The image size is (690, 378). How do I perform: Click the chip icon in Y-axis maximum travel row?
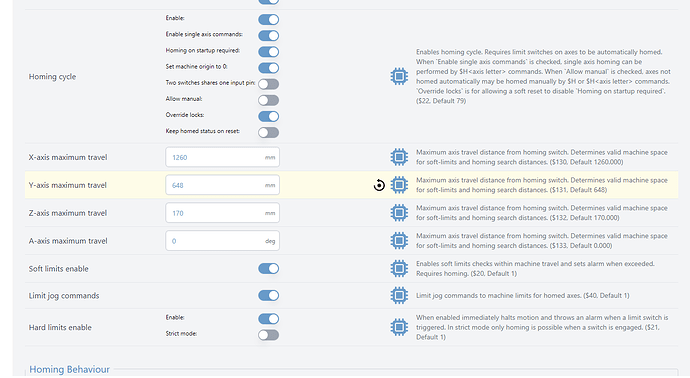pyautogui.click(x=399, y=185)
